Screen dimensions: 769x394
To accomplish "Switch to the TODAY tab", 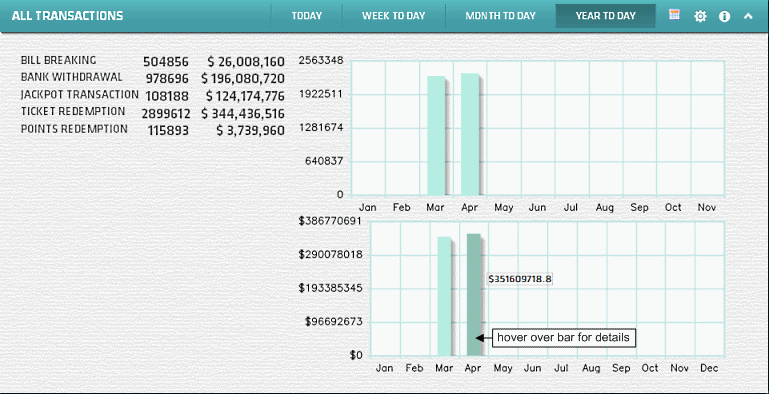I will coord(307,16).
